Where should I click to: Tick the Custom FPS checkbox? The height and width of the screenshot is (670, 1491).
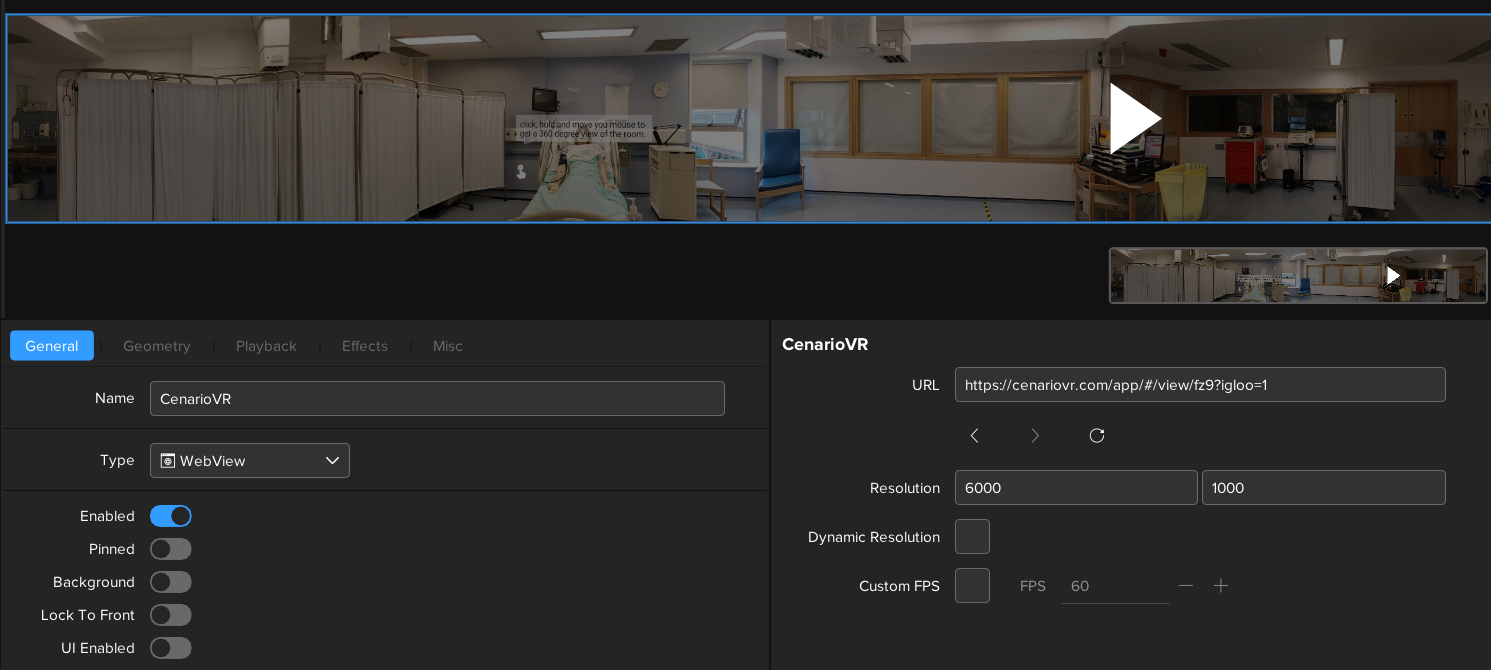coord(972,586)
